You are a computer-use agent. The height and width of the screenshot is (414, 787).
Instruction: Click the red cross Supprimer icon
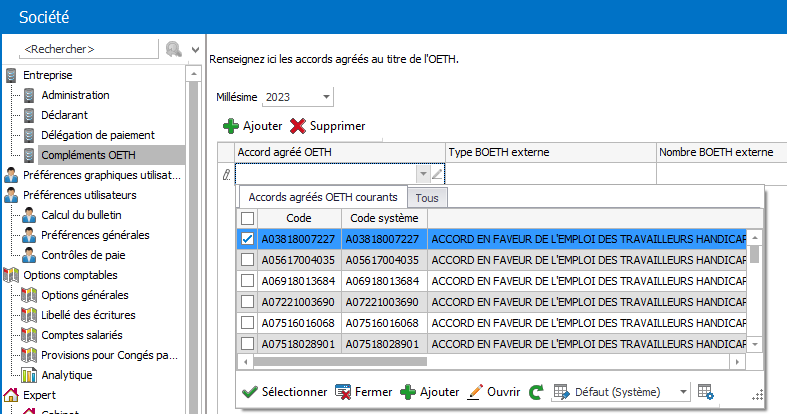coord(298,126)
